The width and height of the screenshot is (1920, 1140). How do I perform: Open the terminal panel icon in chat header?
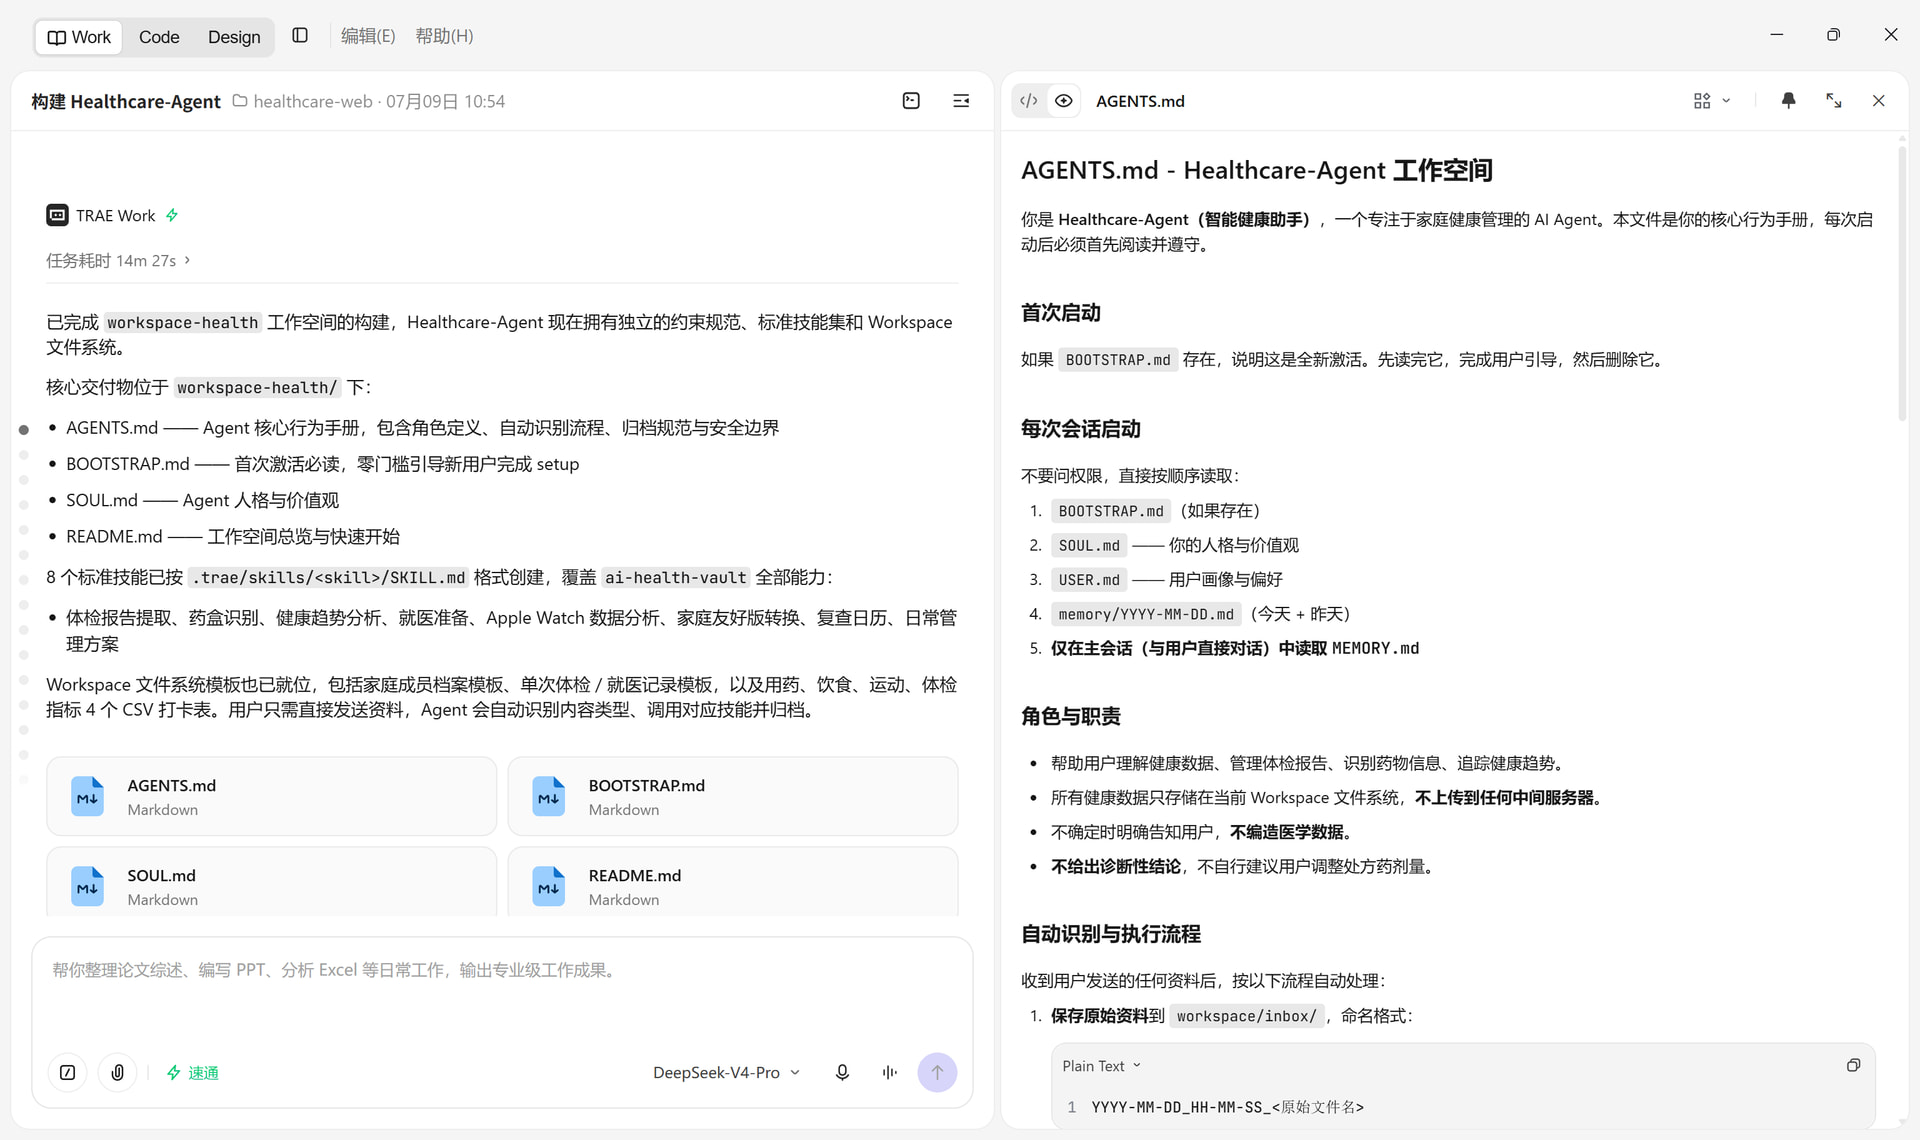click(911, 101)
